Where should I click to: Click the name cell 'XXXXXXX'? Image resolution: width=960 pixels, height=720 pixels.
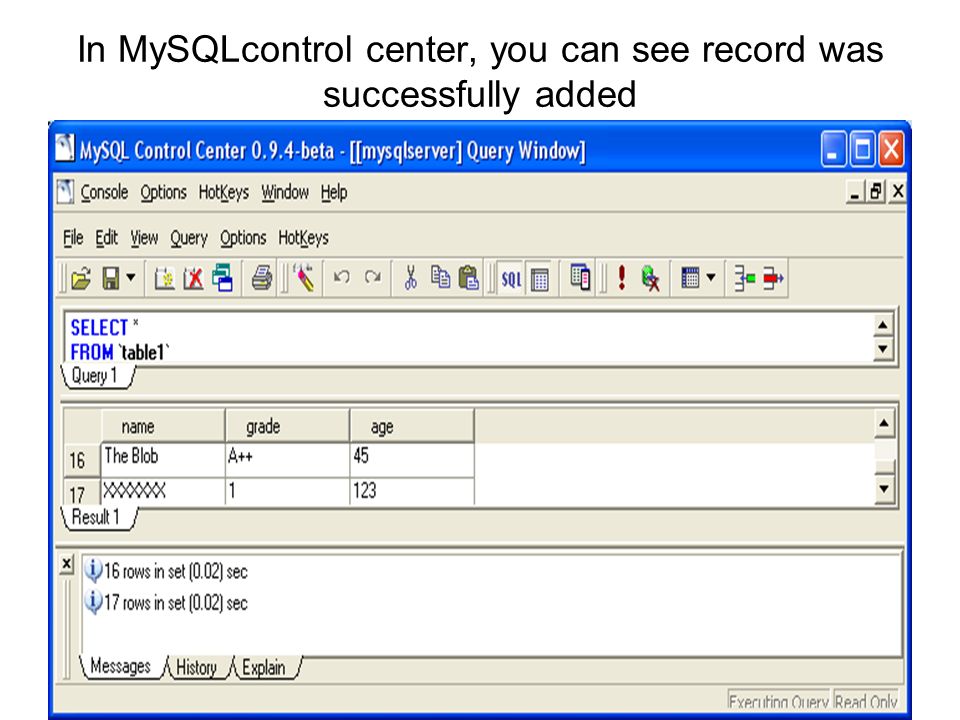tap(163, 492)
